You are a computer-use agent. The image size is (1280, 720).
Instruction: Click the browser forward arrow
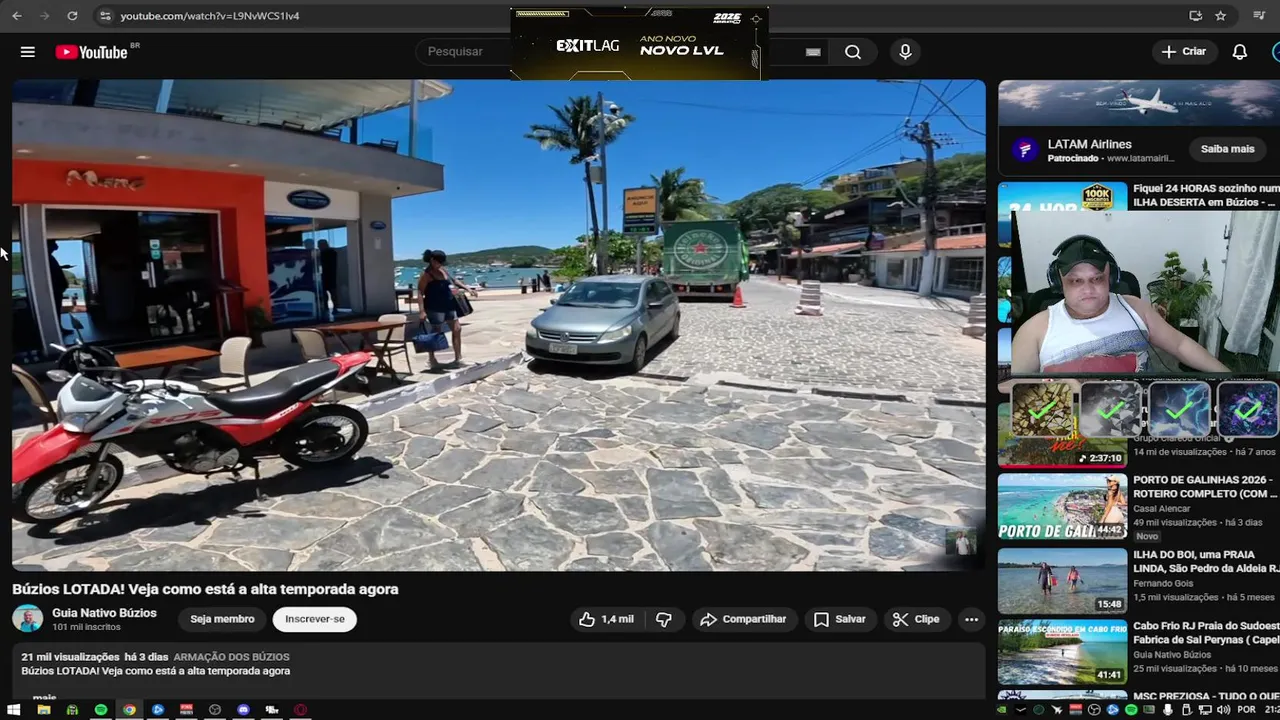click(44, 16)
